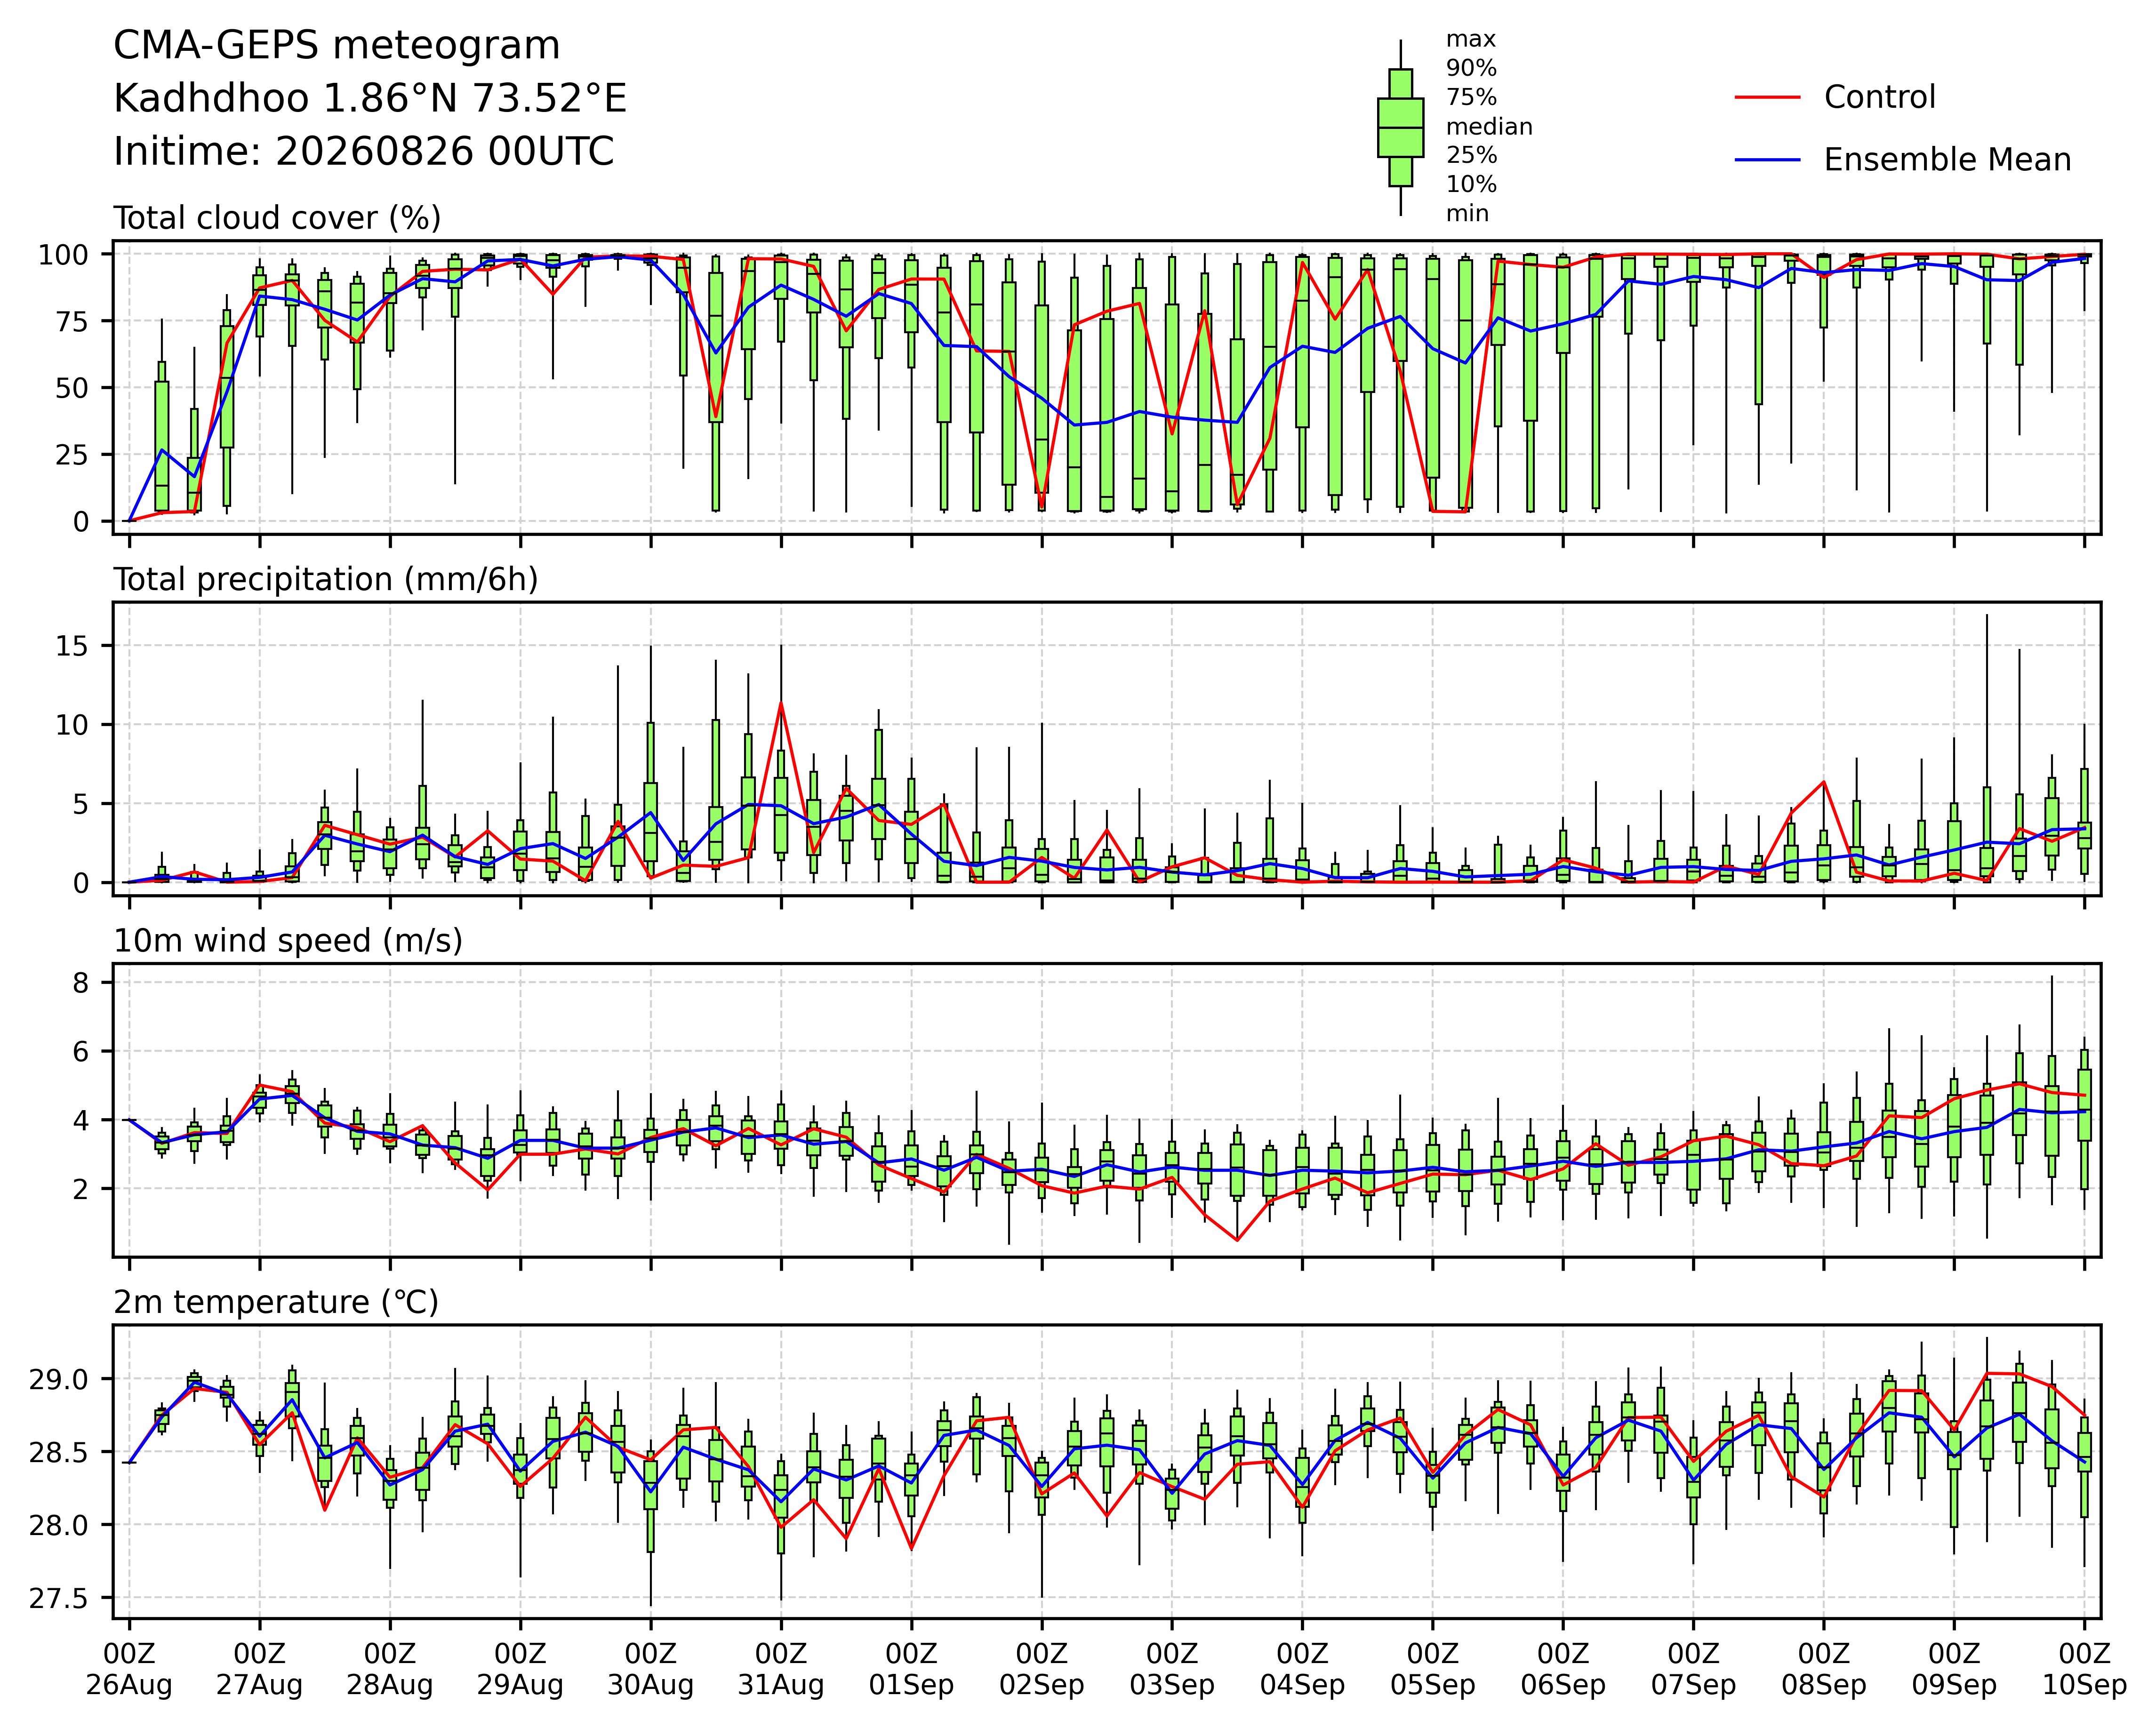Viewport: 2156px width, 1728px height.
Task: Click the Kadhdhoo location text
Action: point(370,99)
